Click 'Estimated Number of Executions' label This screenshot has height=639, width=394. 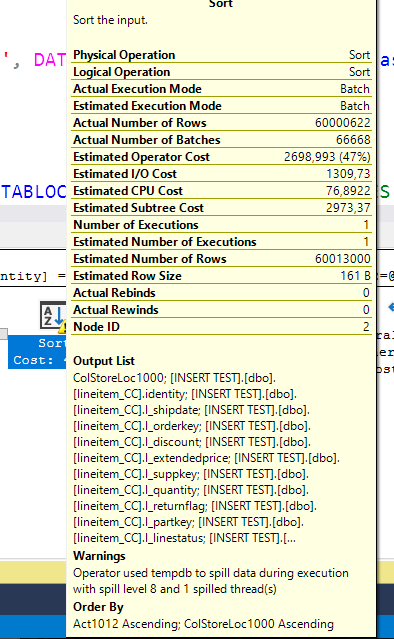[165, 242]
